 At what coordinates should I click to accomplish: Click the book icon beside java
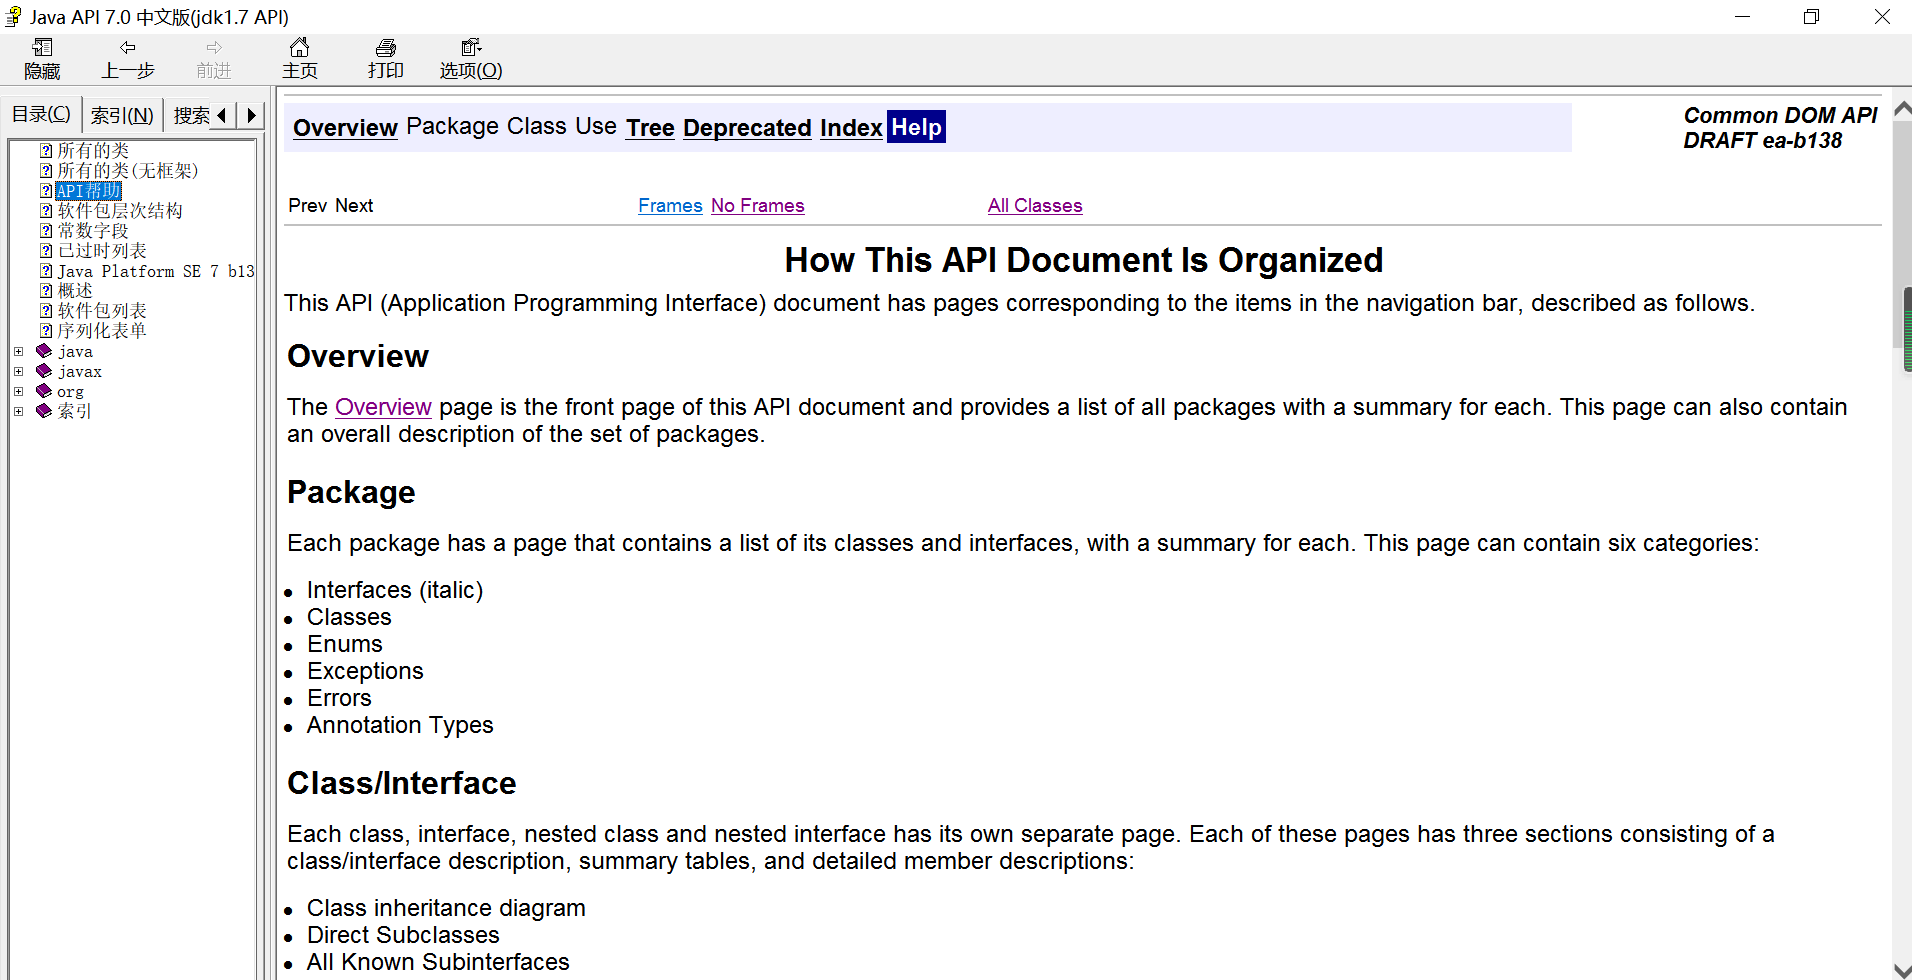44,351
